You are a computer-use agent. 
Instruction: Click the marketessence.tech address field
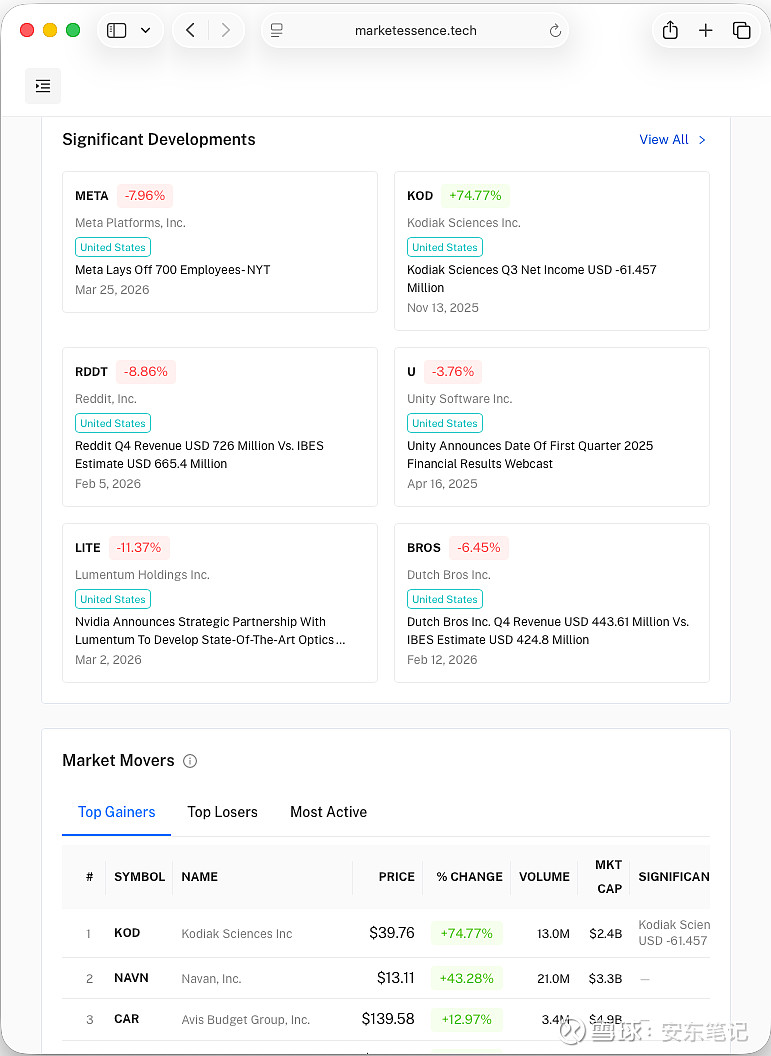pos(415,31)
